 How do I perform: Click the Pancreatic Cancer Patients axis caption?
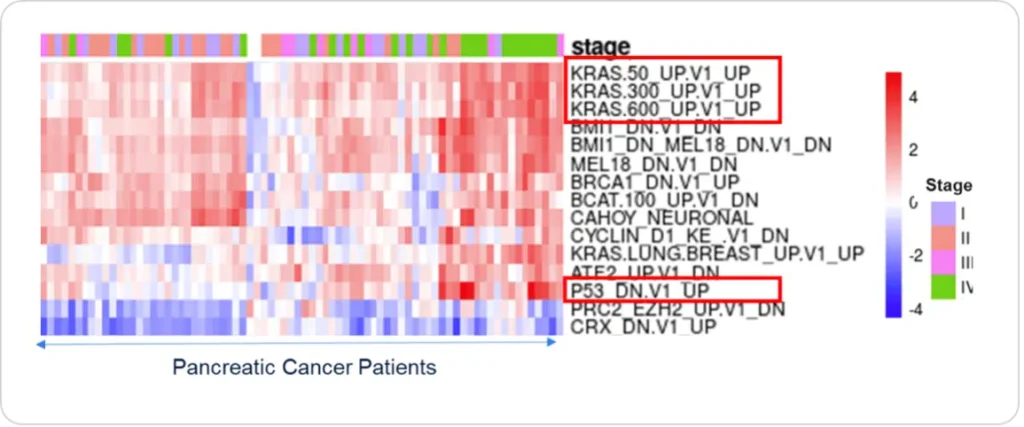pyautogui.click(x=304, y=367)
